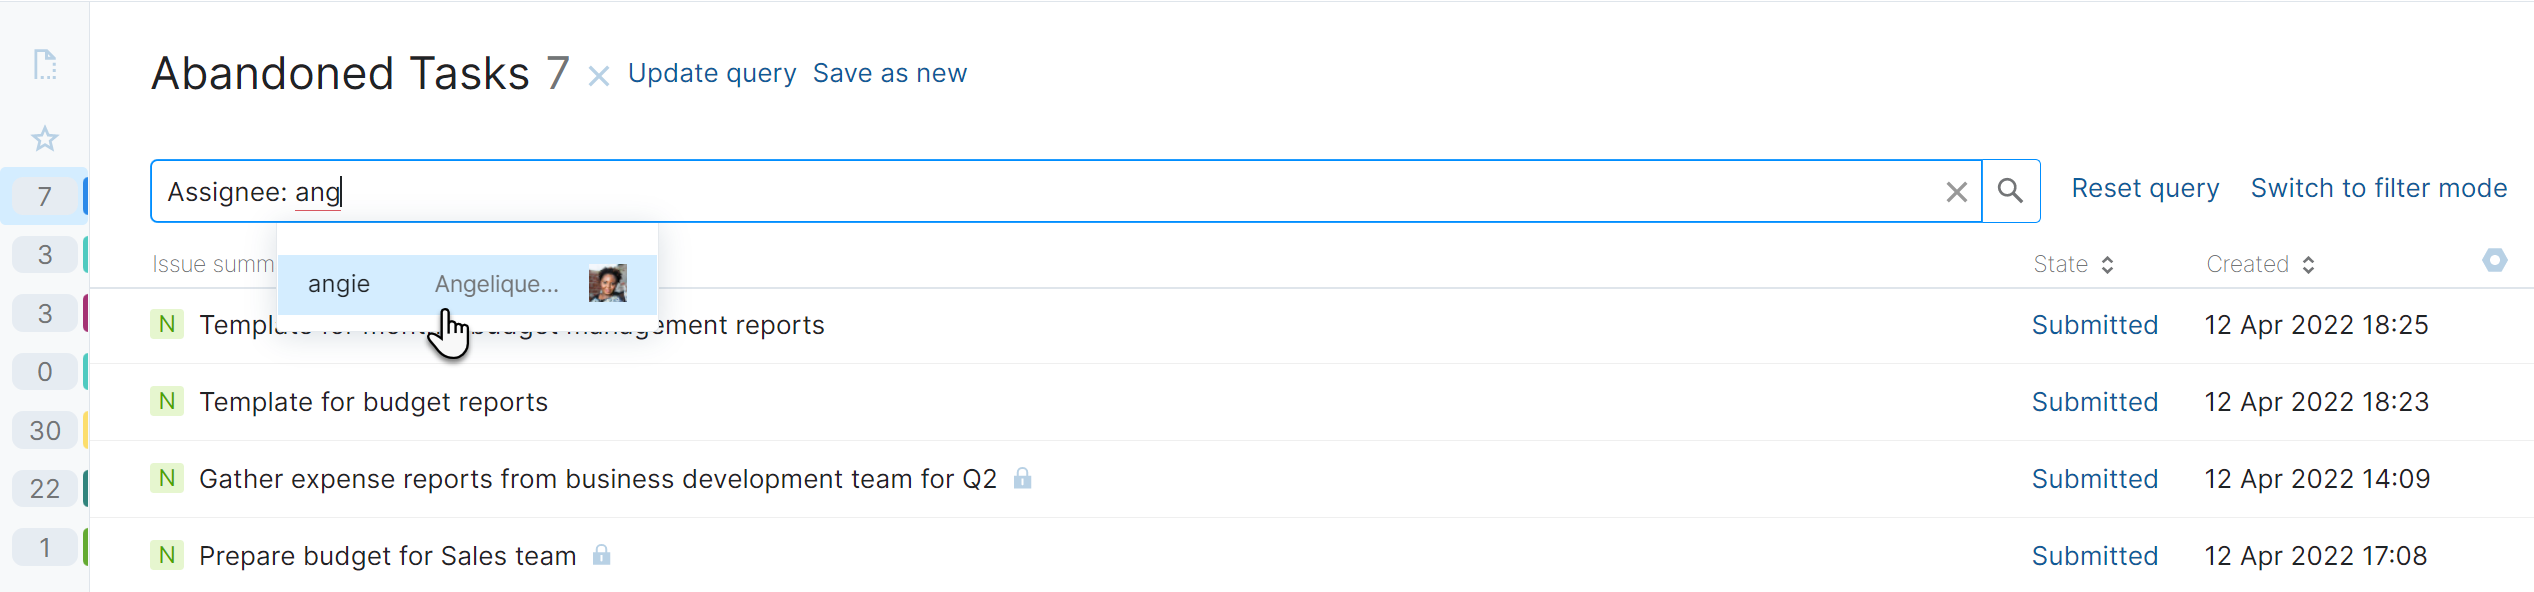Click the Update query link

pos(712,73)
